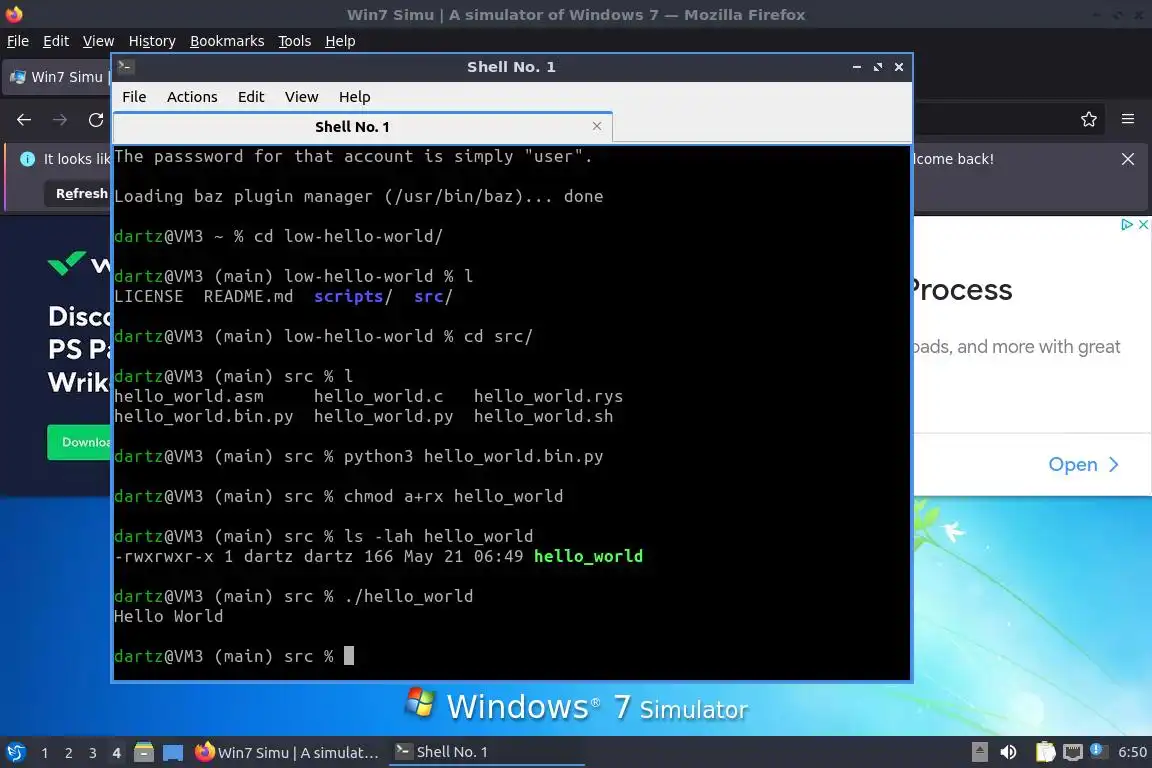Image resolution: width=1152 pixels, height=768 pixels.
Task: Maximize the Shell No. 1 window
Action: click(x=878, y=67)
